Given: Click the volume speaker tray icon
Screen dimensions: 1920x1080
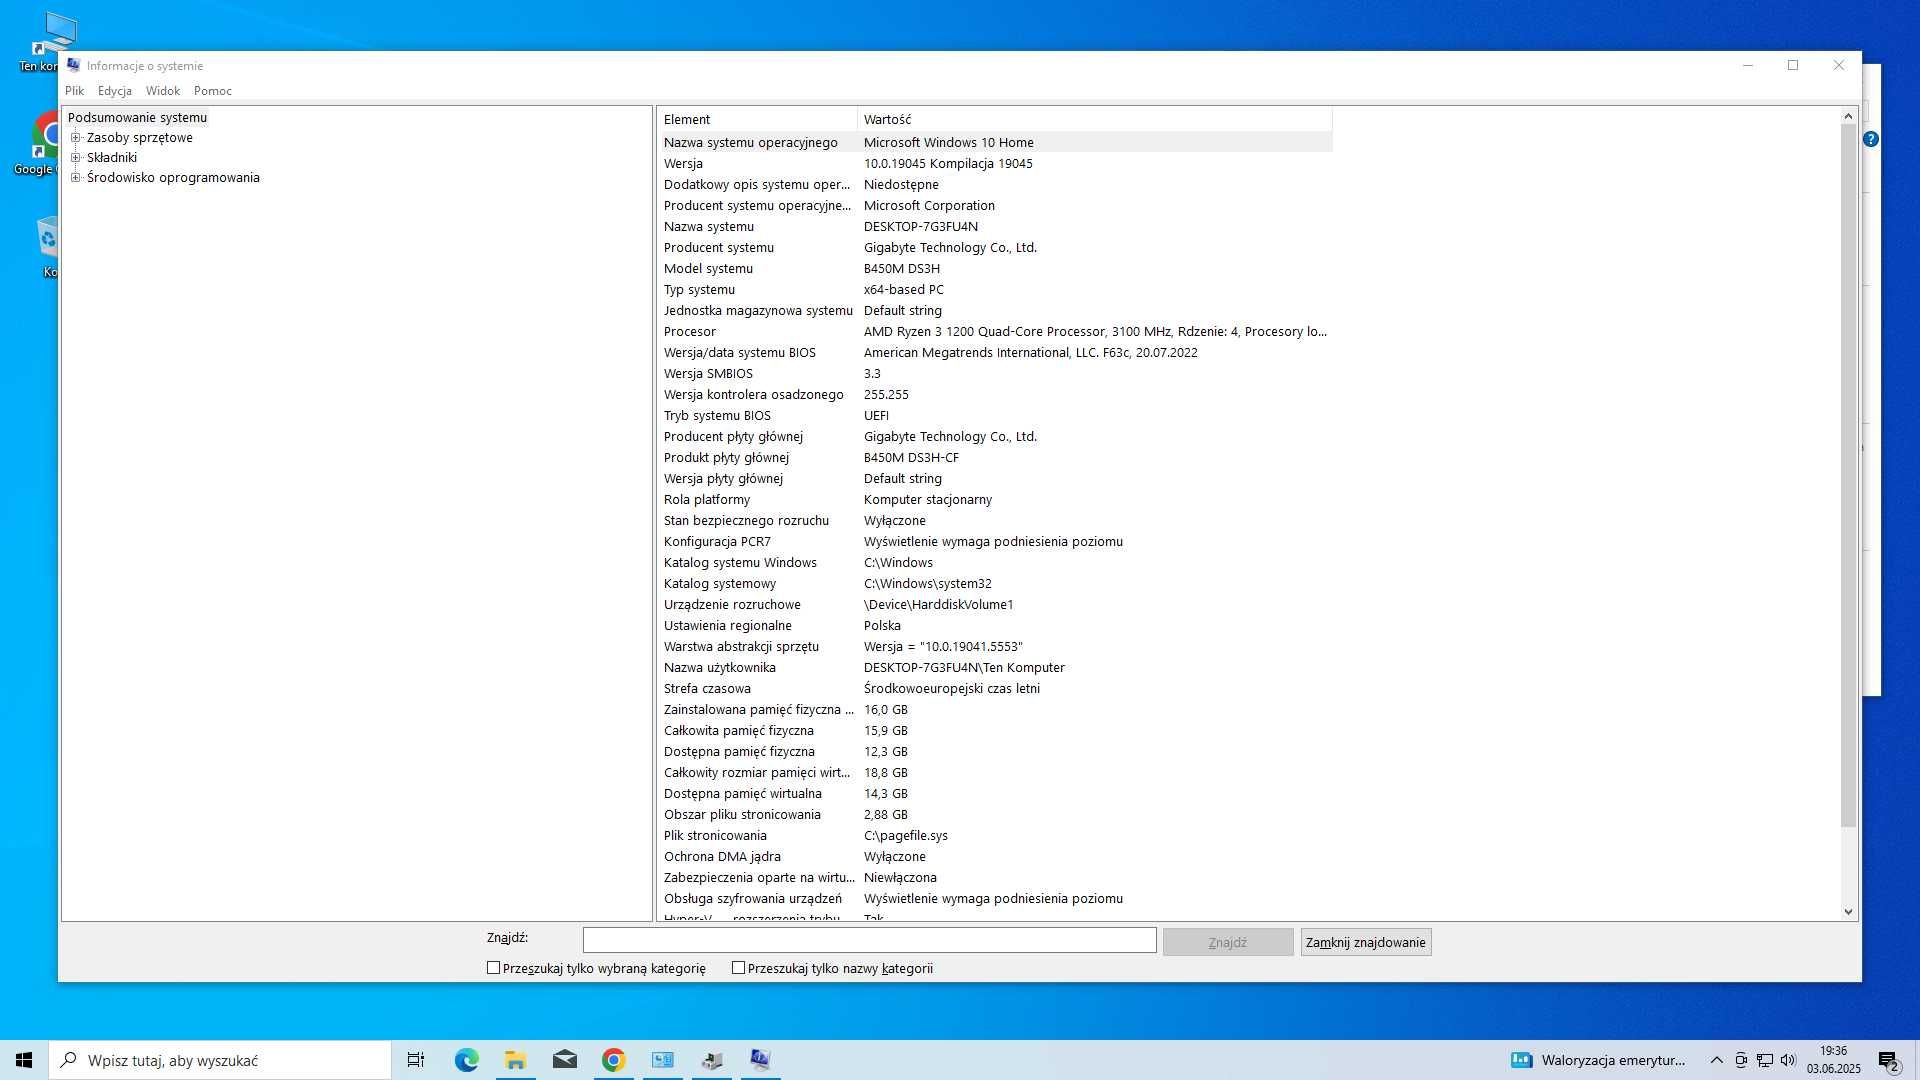Looking at the screenshot, I should 1788,1060.
